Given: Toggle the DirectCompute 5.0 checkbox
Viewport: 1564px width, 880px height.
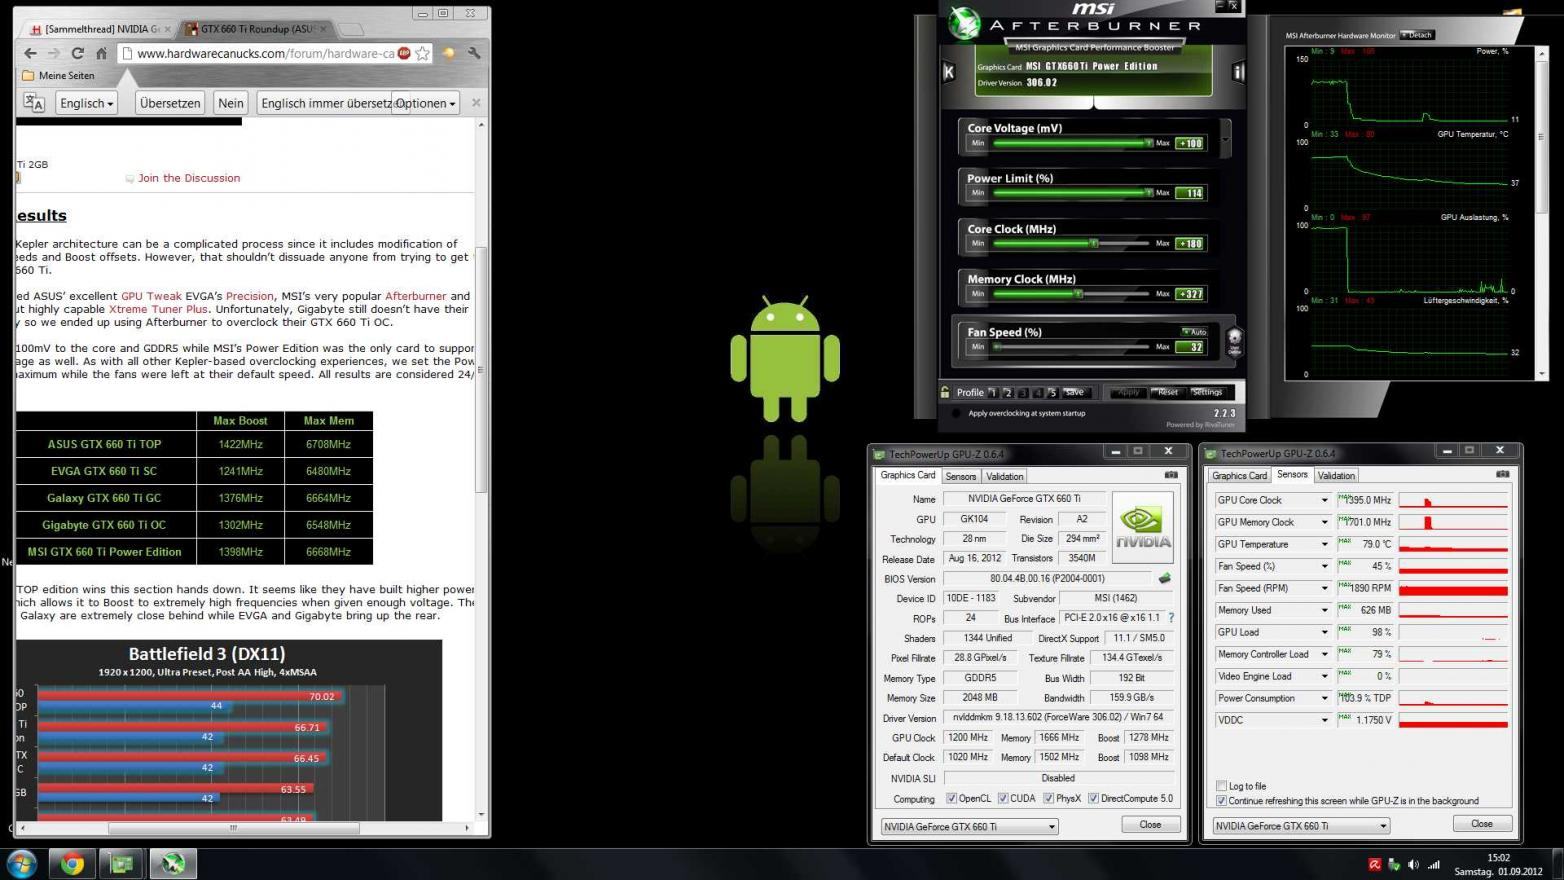Looking at the screenshot, I should click(x=1093, y=799).
